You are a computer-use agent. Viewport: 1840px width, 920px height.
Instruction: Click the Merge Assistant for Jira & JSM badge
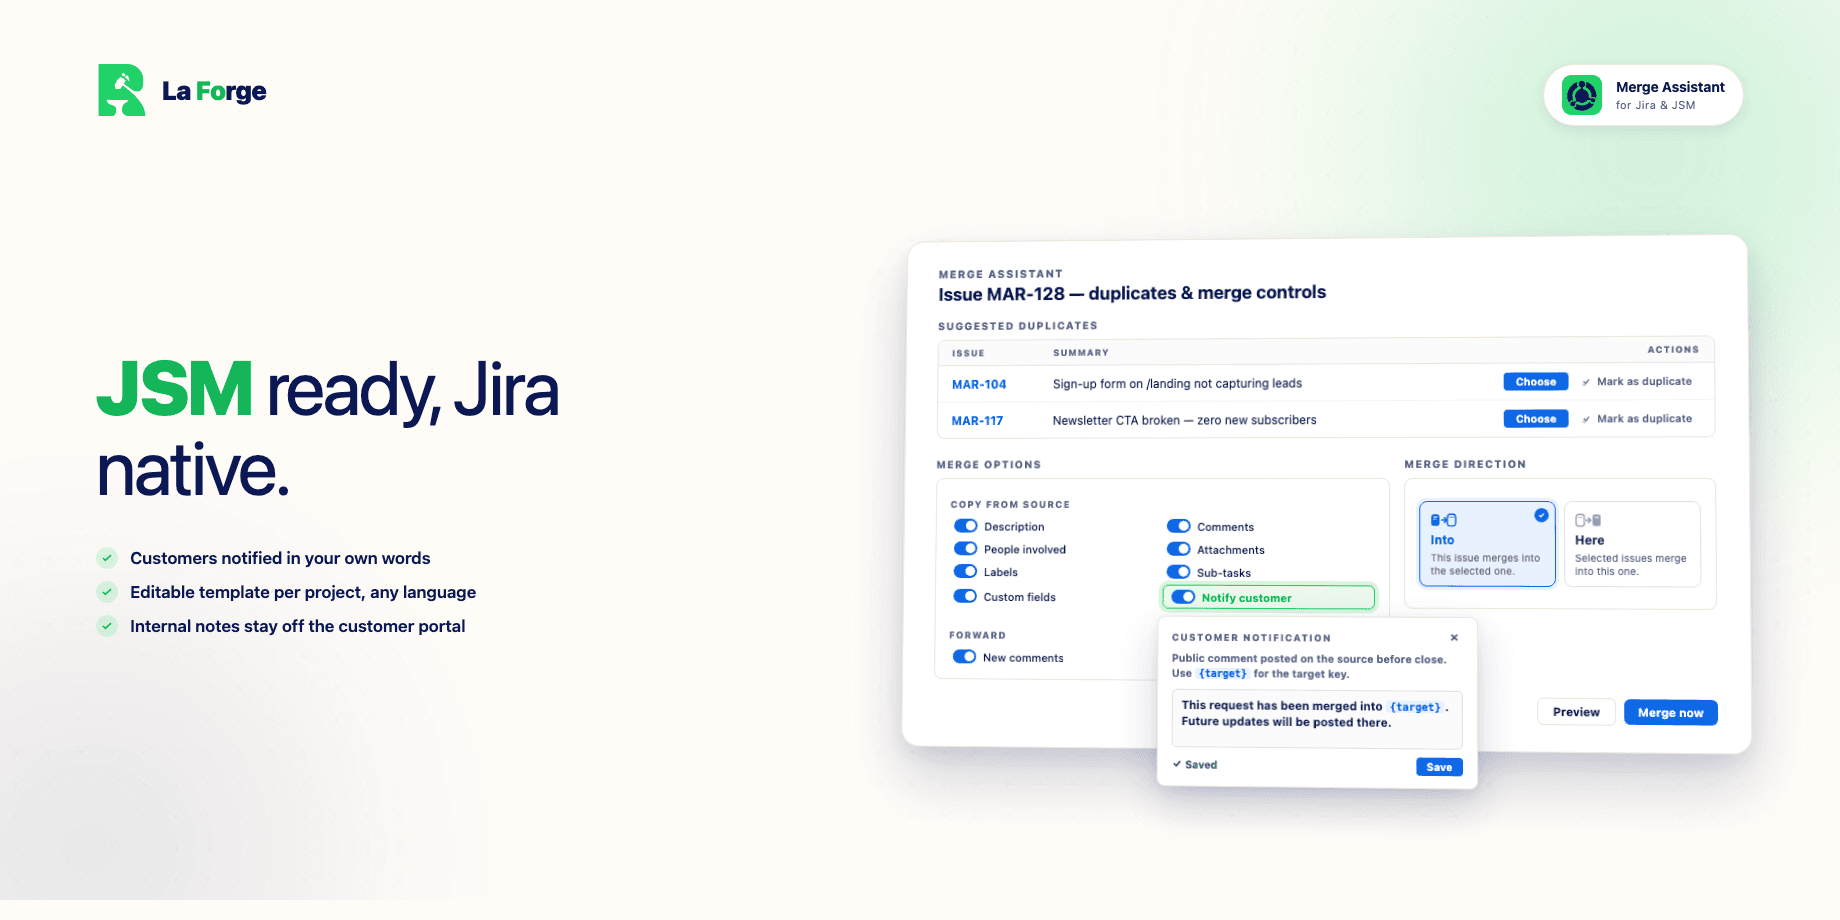point(1643,95)
